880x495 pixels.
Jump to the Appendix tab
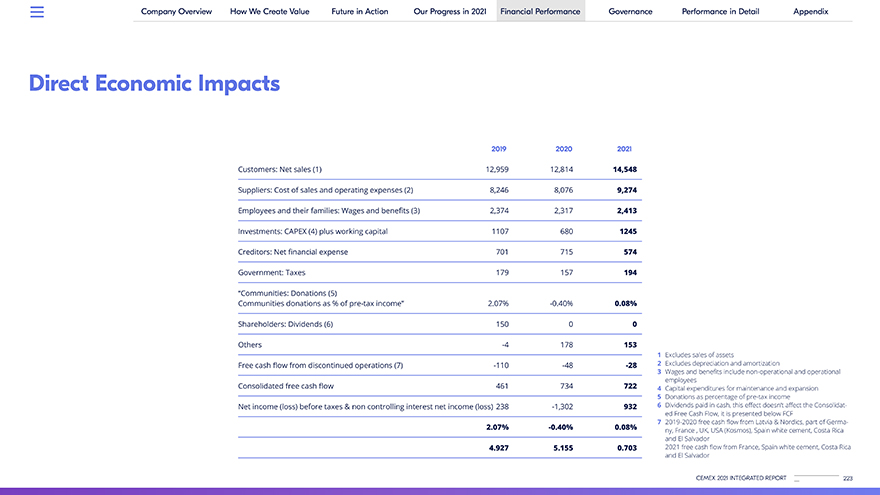point(811,11)
